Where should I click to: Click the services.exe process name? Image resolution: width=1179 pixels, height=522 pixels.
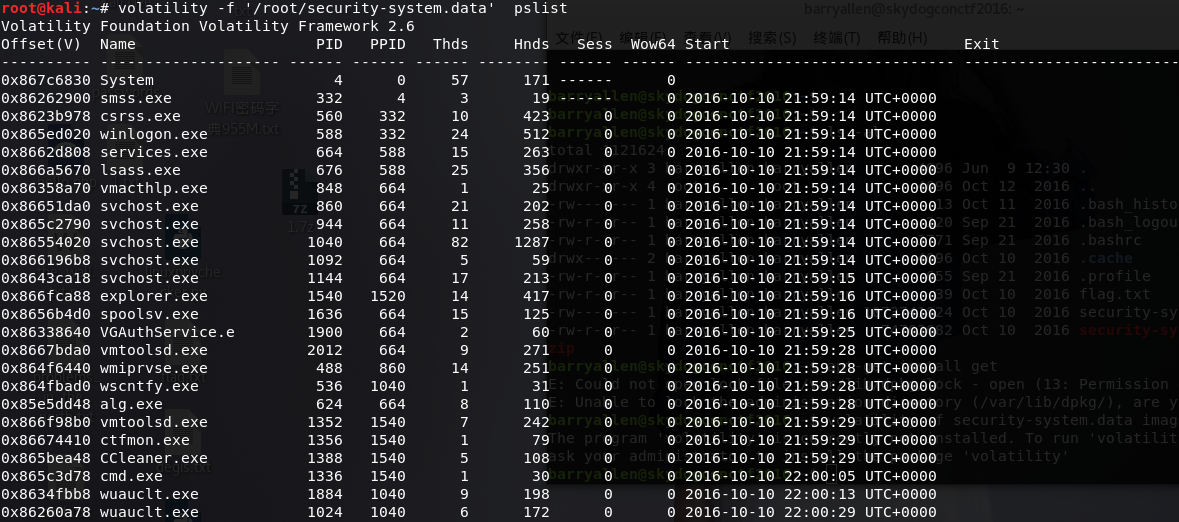tap(153, 153)
